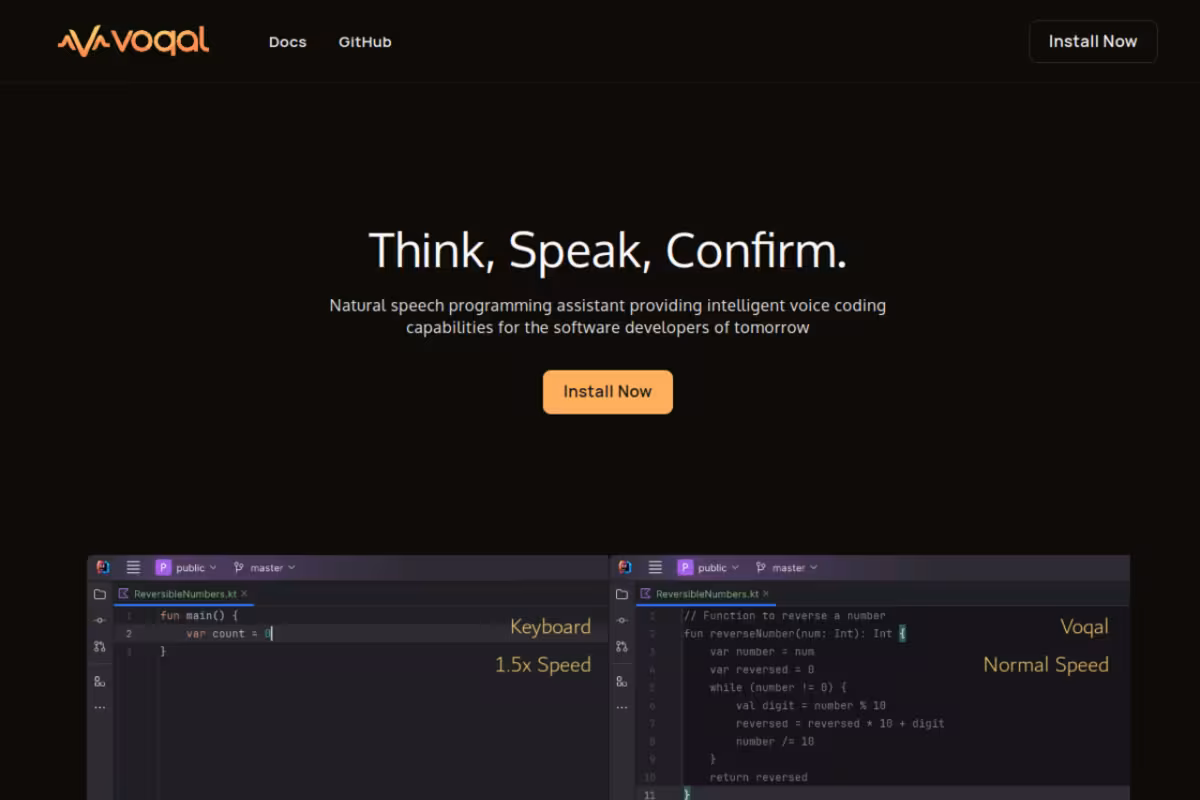Click the IntelliJ logo in the Voqal demo
Image resolution: width=1200 pixels, height=800 pixels.
tap(625, 567)
